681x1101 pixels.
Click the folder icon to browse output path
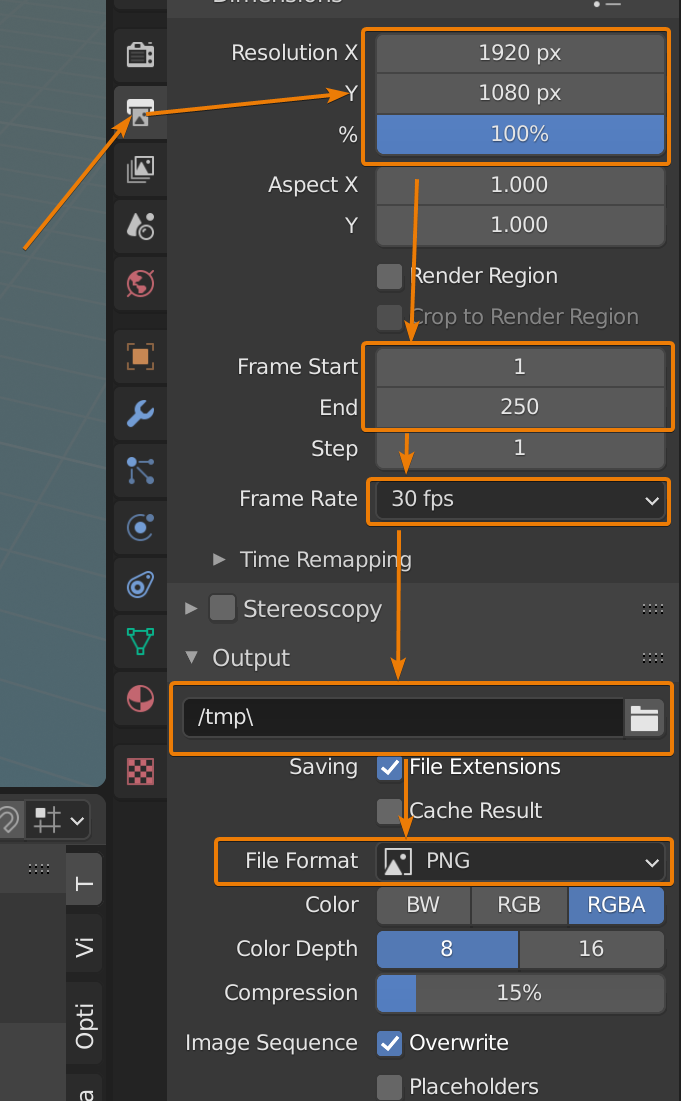pyautogui.click(x=644, y=718)
